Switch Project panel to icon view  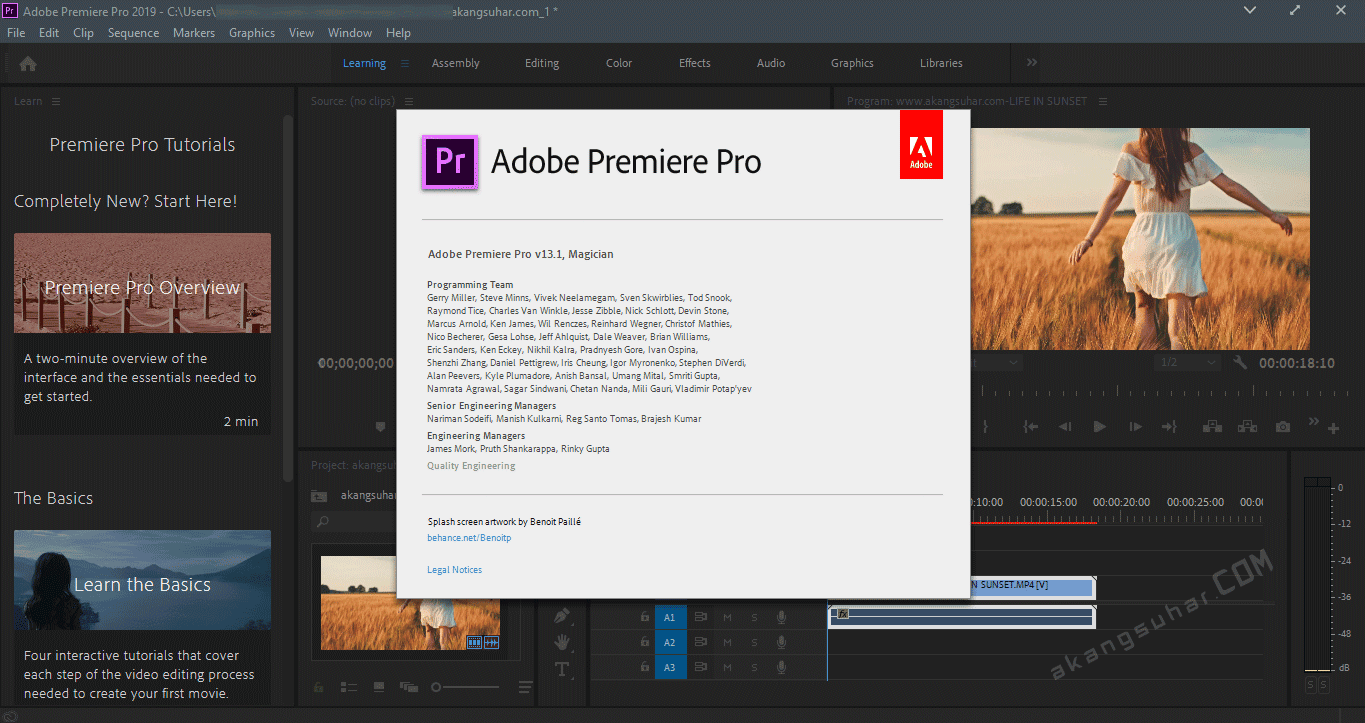379,687
